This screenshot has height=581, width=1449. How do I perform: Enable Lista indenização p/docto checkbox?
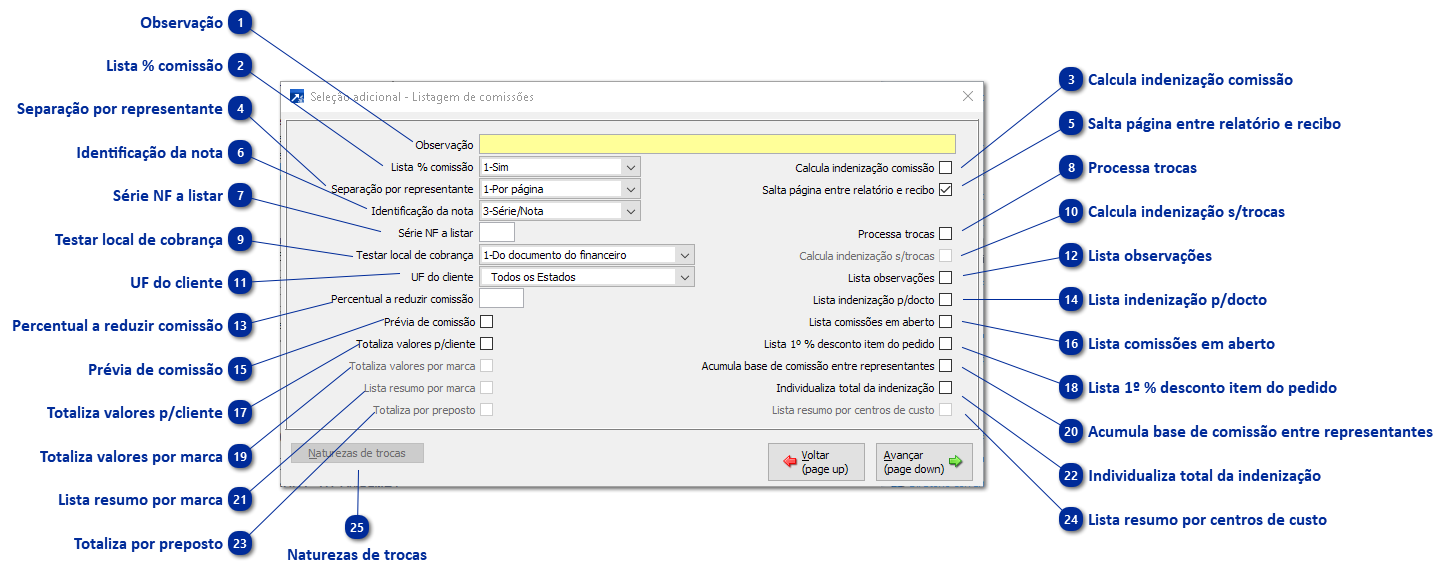pyautogui.click(x=945, y=300)
